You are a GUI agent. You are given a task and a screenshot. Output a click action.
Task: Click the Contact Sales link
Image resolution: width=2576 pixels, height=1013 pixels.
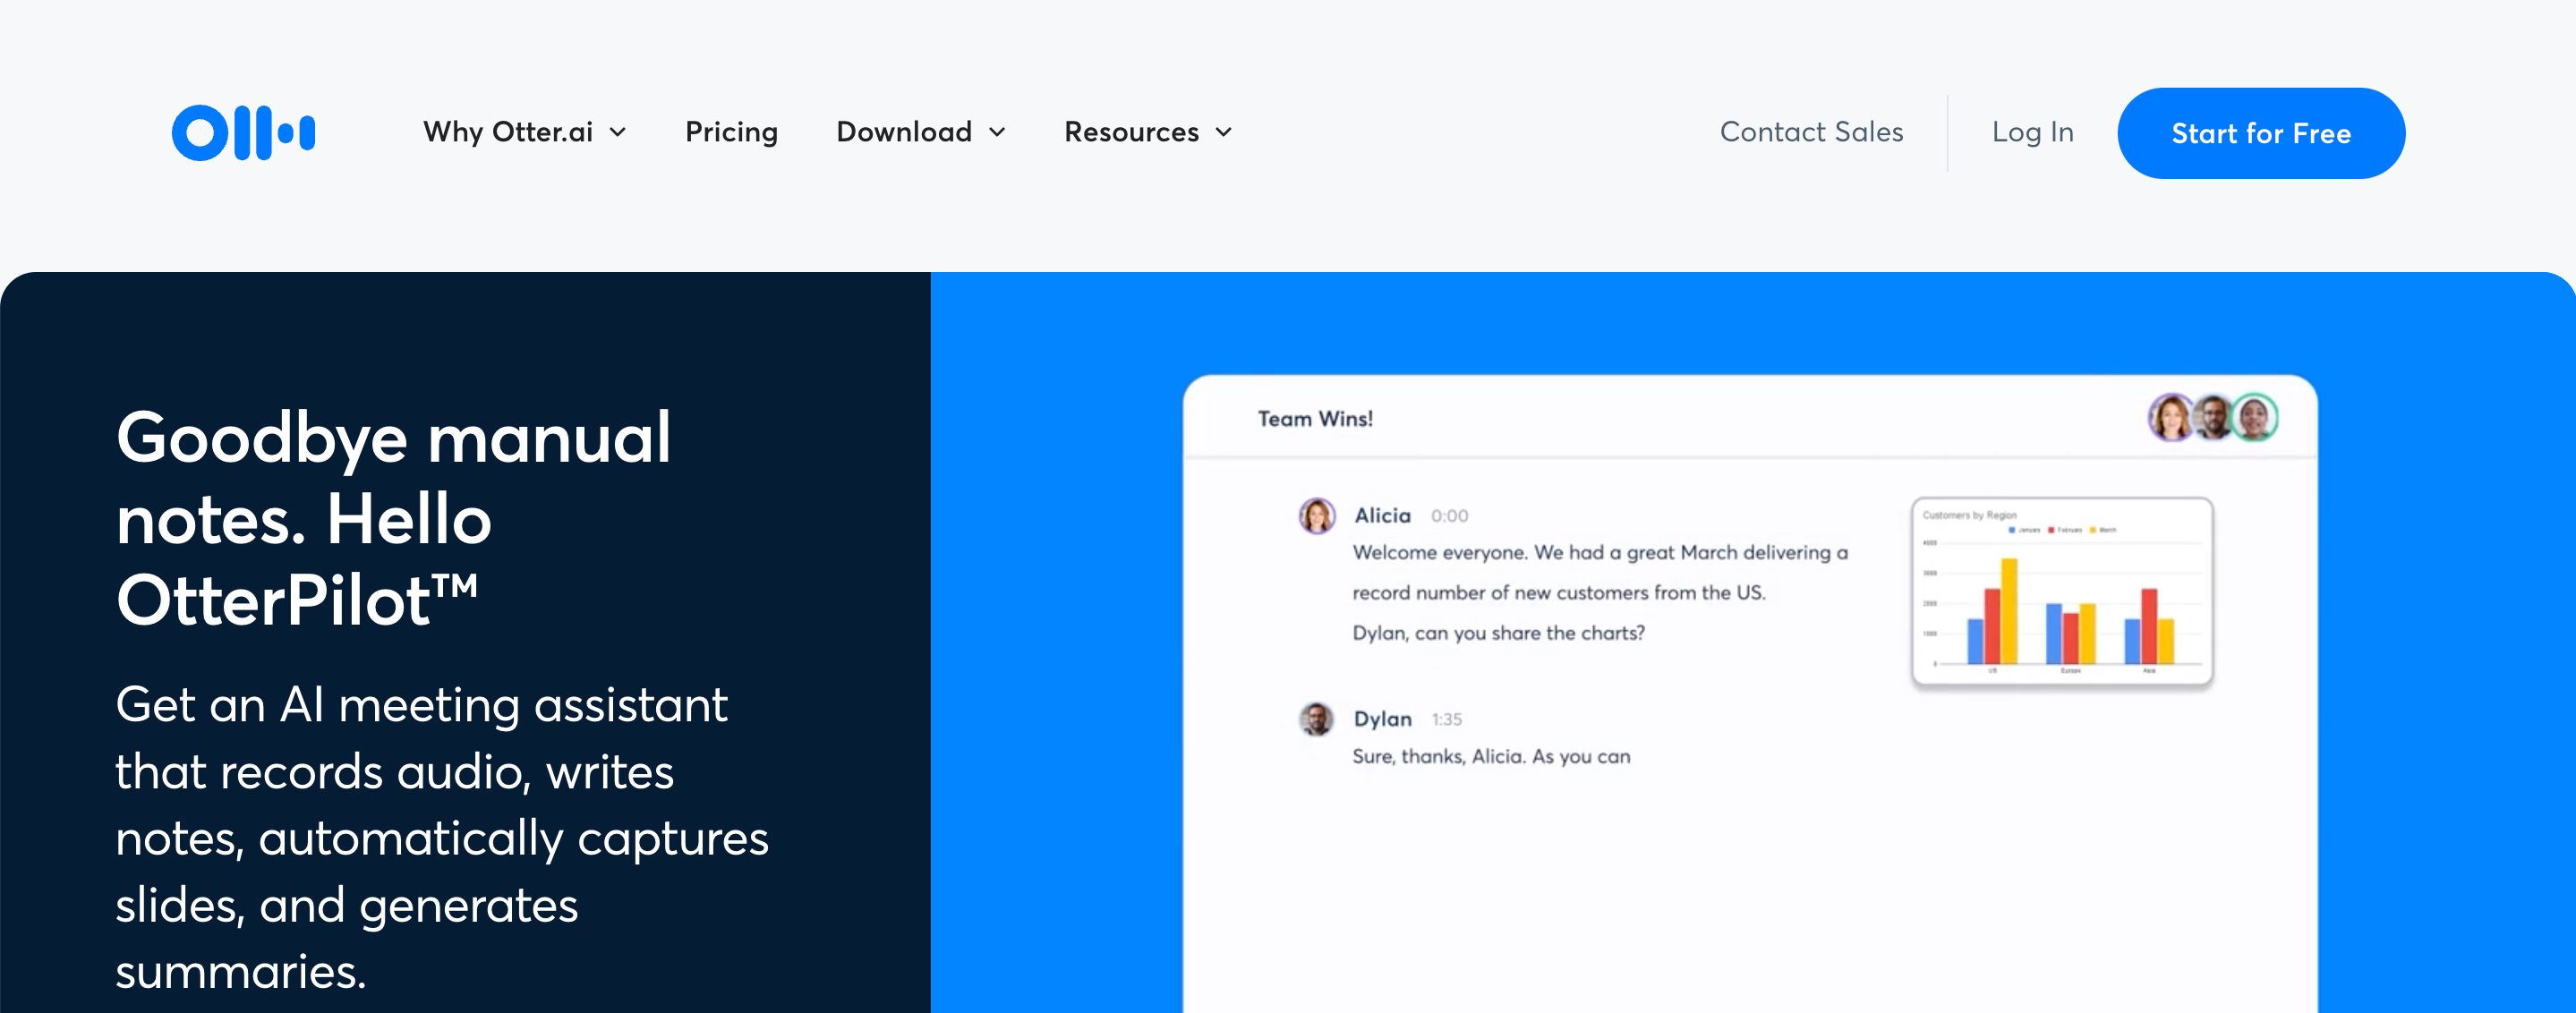tap(1811, 132)
